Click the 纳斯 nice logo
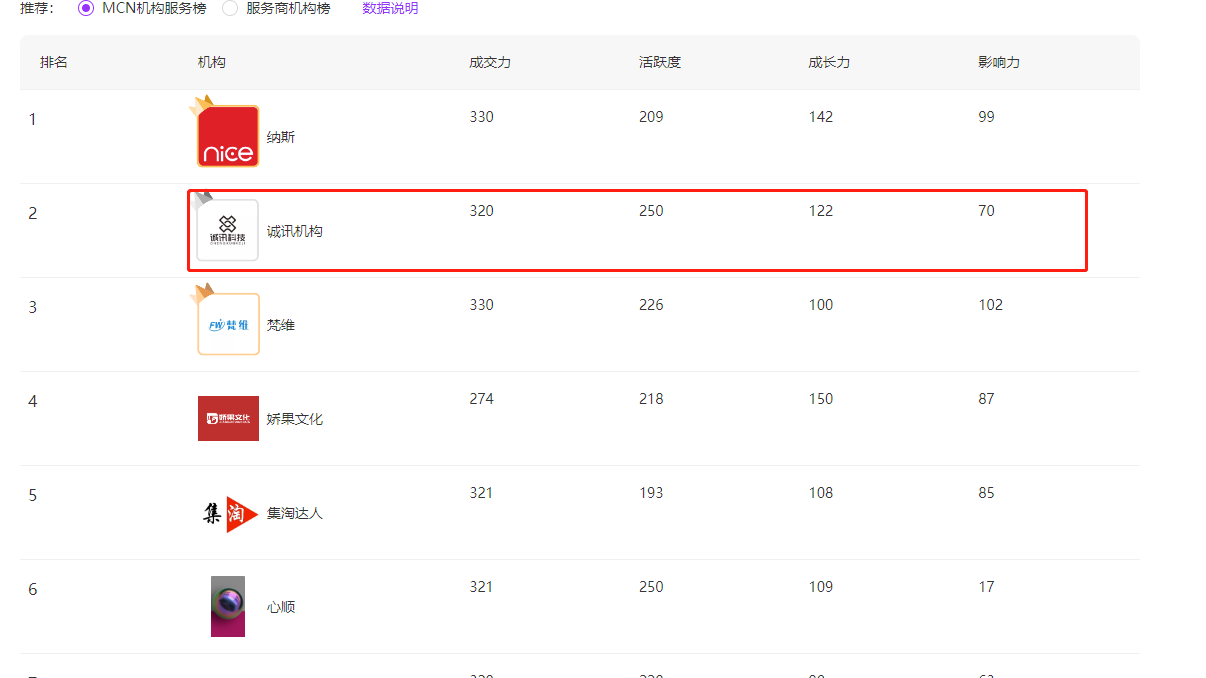 pyautogui.click(x=228, y=136)
